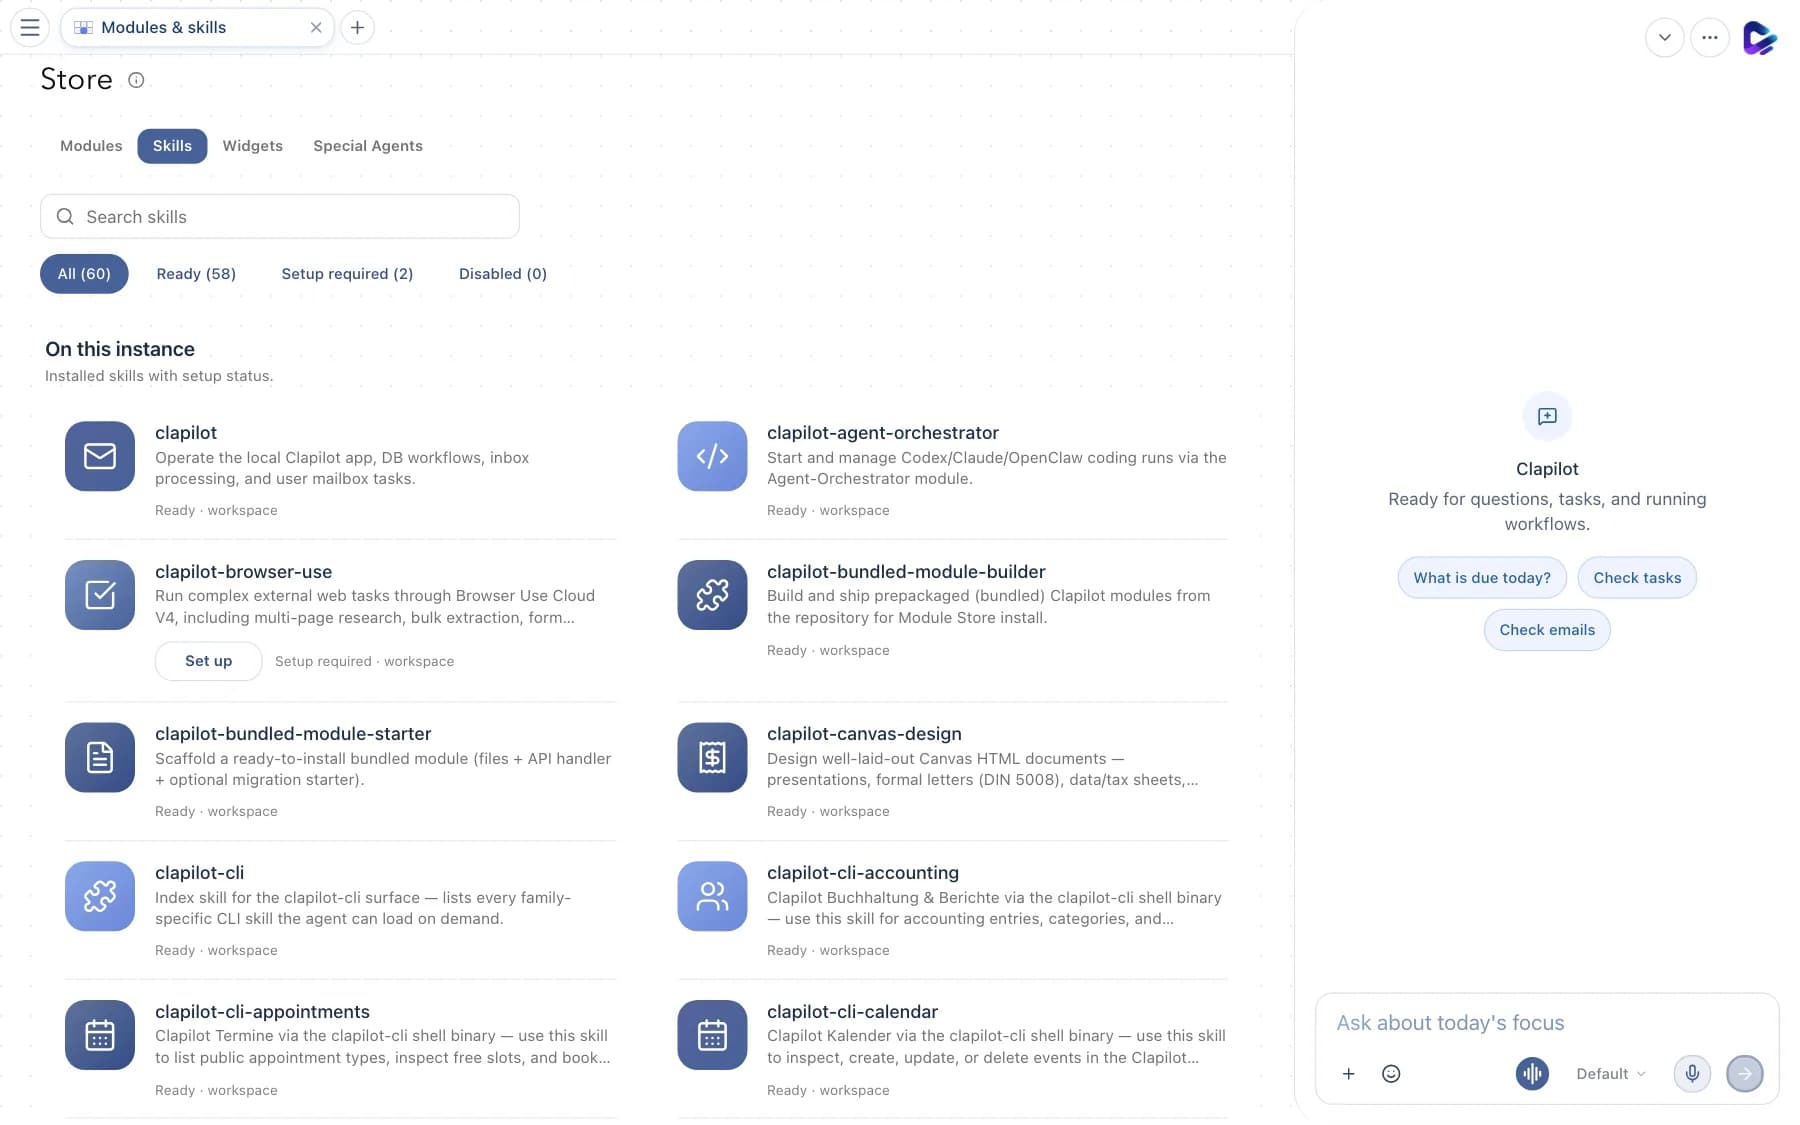This screenshot has width=1800, height=1125.
Task: Click the clapilot-agent-orchestrator code icon
Action: [x=712, y=456]
